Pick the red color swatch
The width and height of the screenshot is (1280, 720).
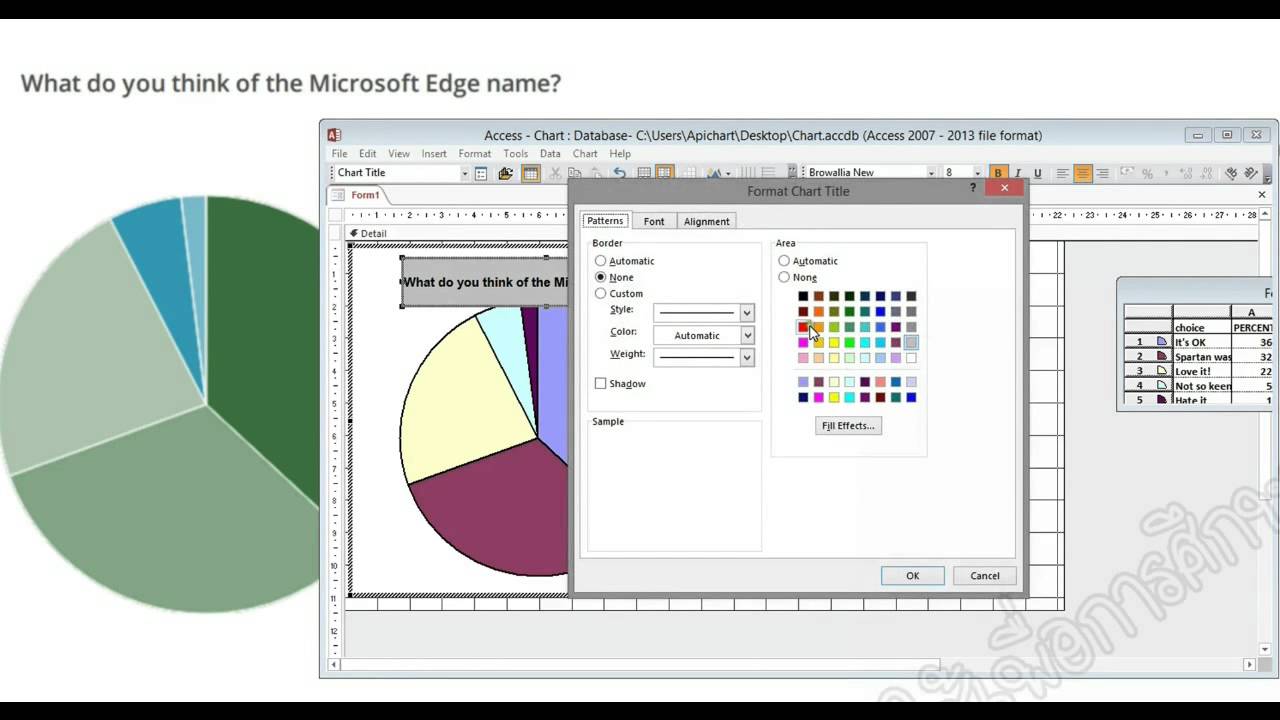tap(803, 327)
